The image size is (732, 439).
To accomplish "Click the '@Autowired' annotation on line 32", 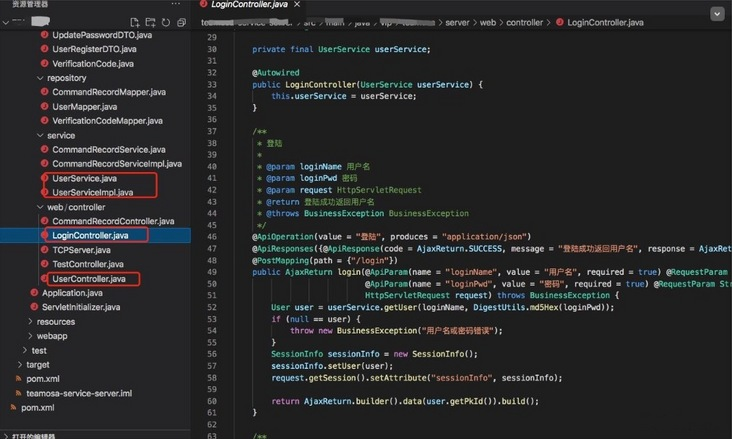I will pos(276,72).
